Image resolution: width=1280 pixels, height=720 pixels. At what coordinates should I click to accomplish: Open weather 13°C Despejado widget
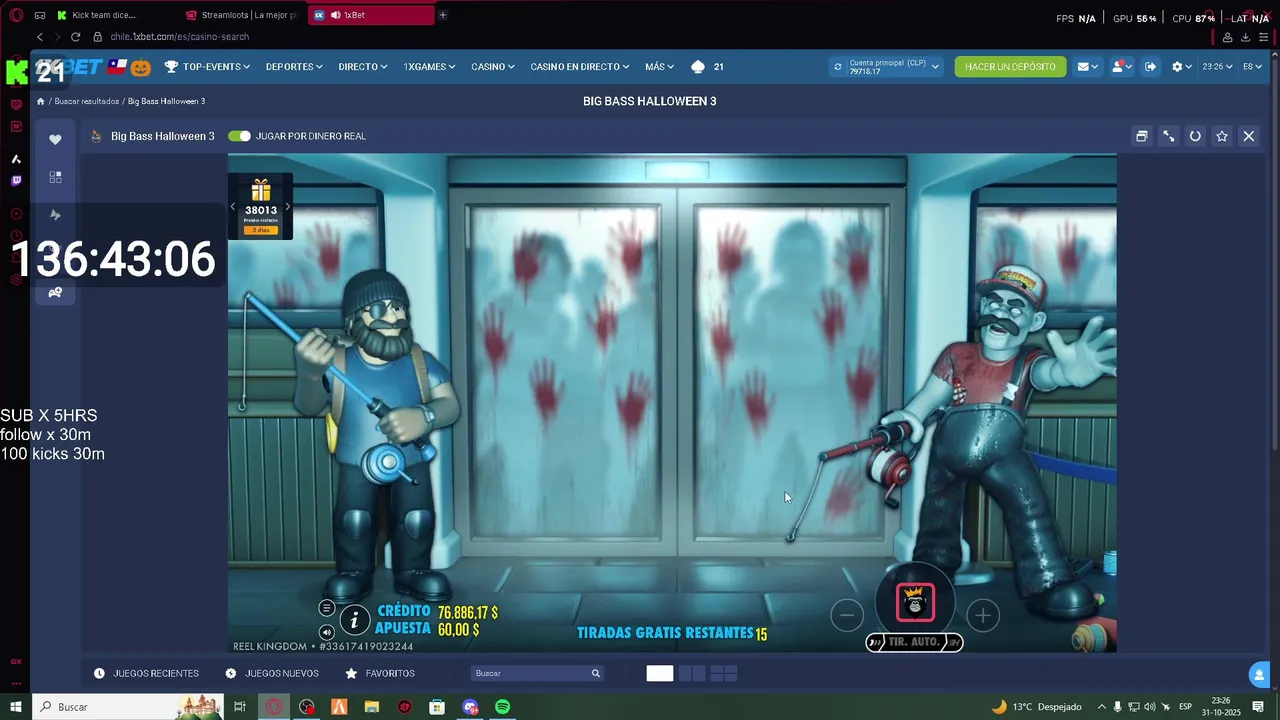[1036, 707]
